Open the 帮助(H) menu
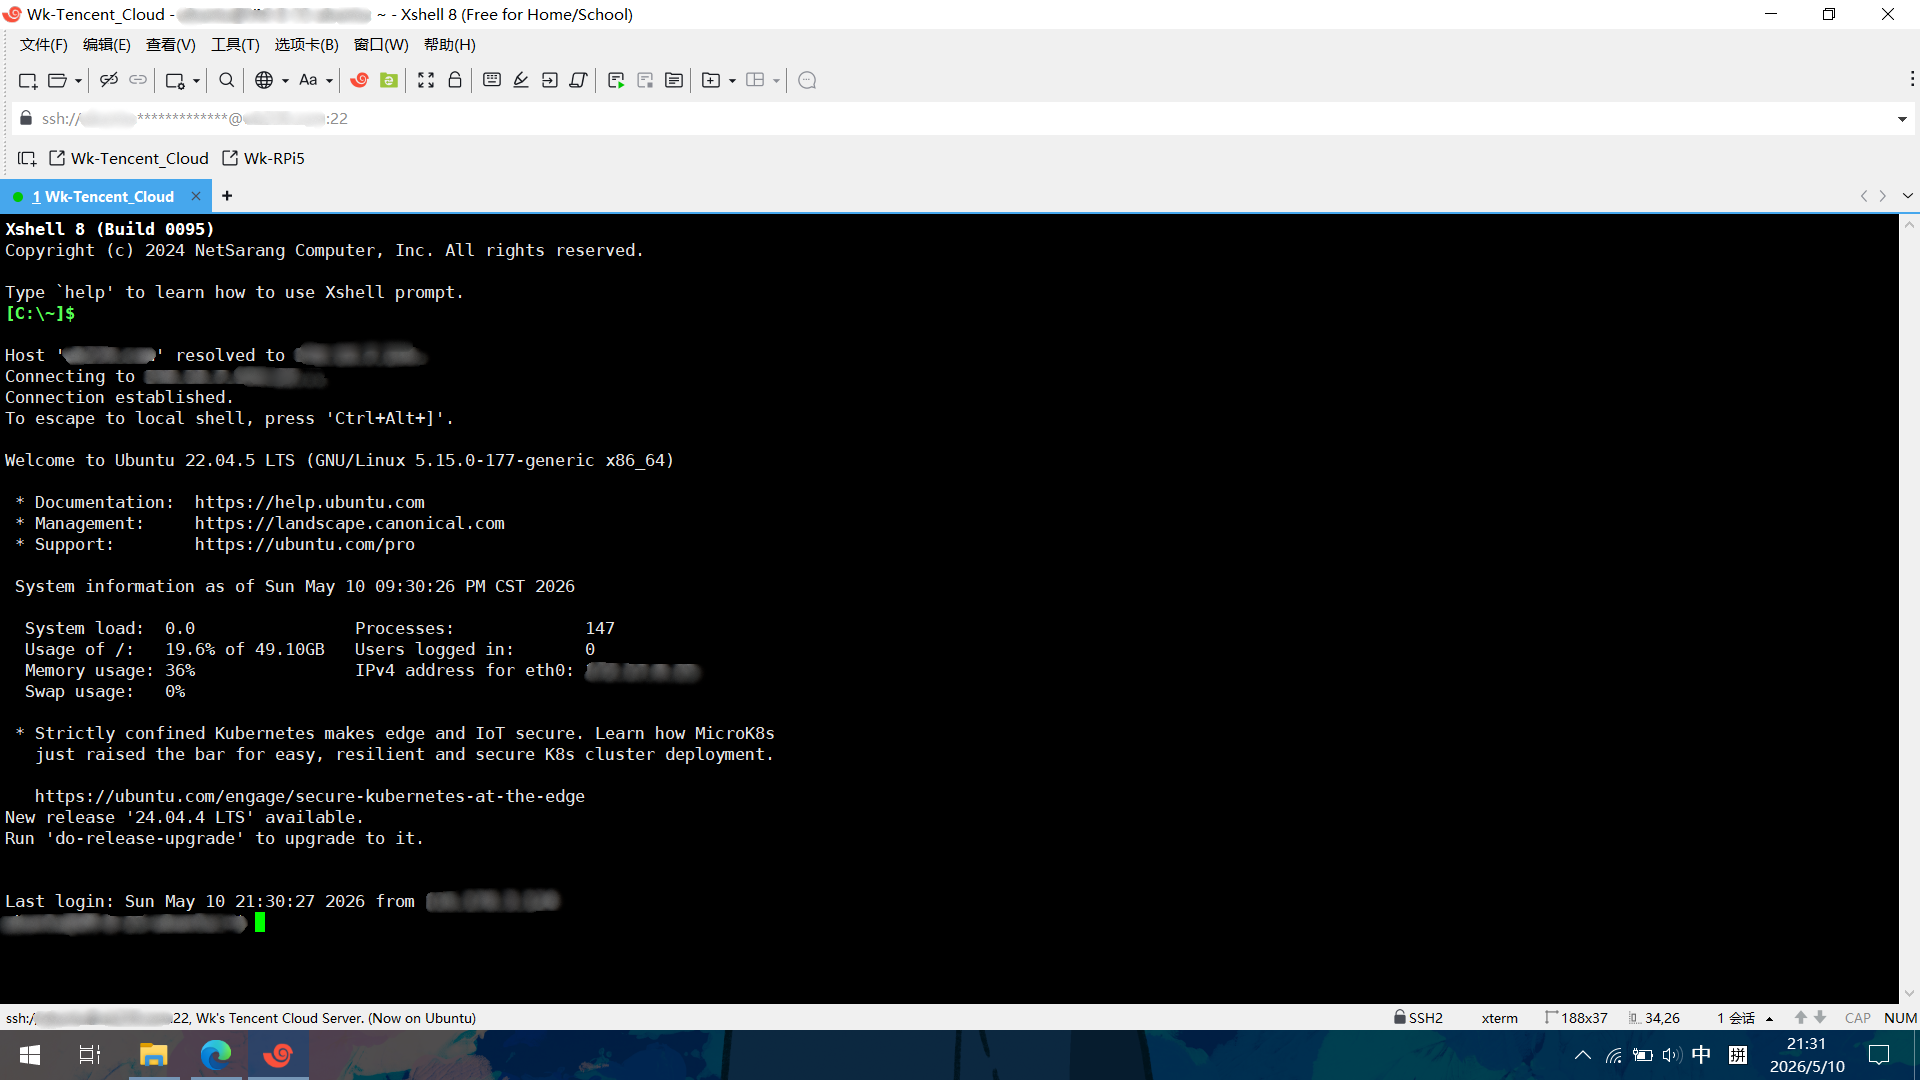 [450, 45]
